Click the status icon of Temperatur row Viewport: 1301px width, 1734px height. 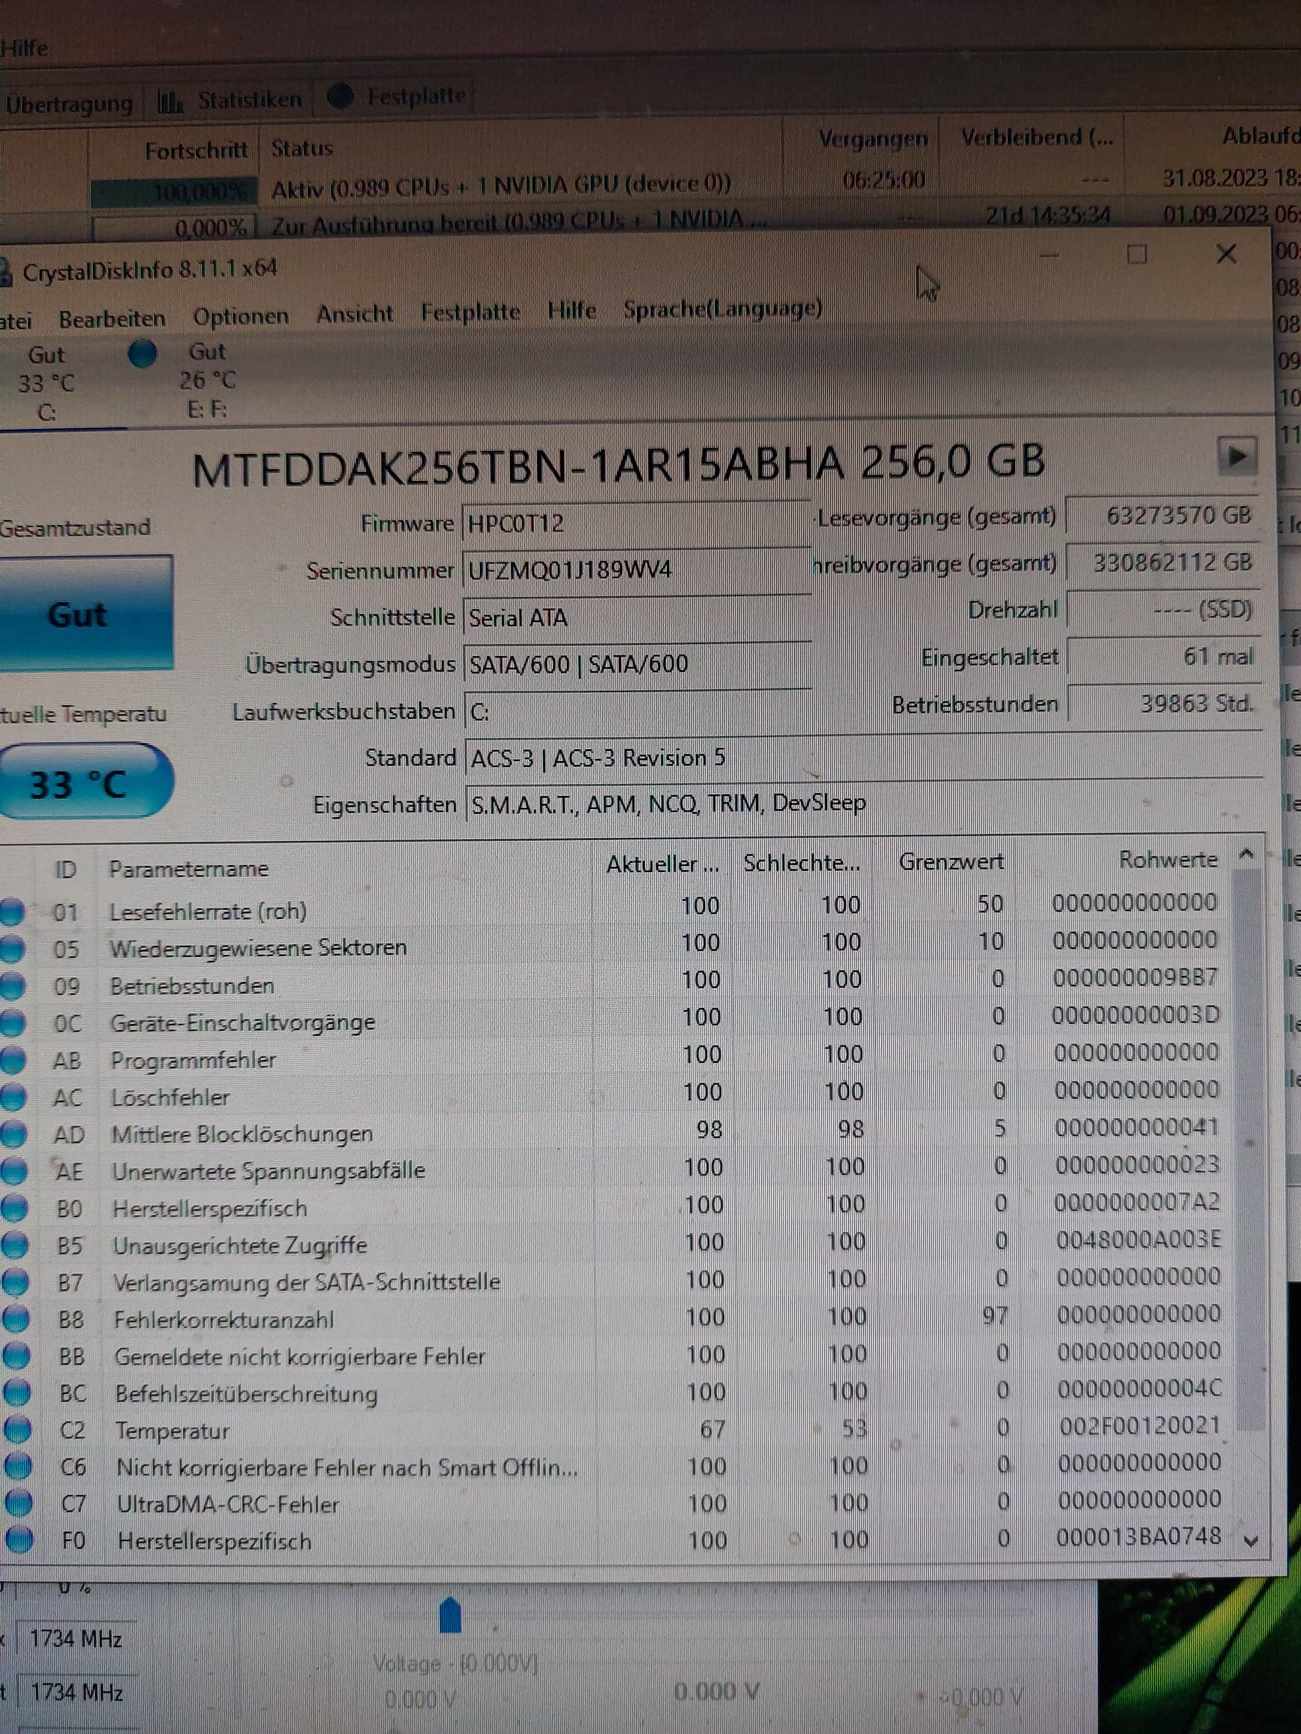[17, 1431]
